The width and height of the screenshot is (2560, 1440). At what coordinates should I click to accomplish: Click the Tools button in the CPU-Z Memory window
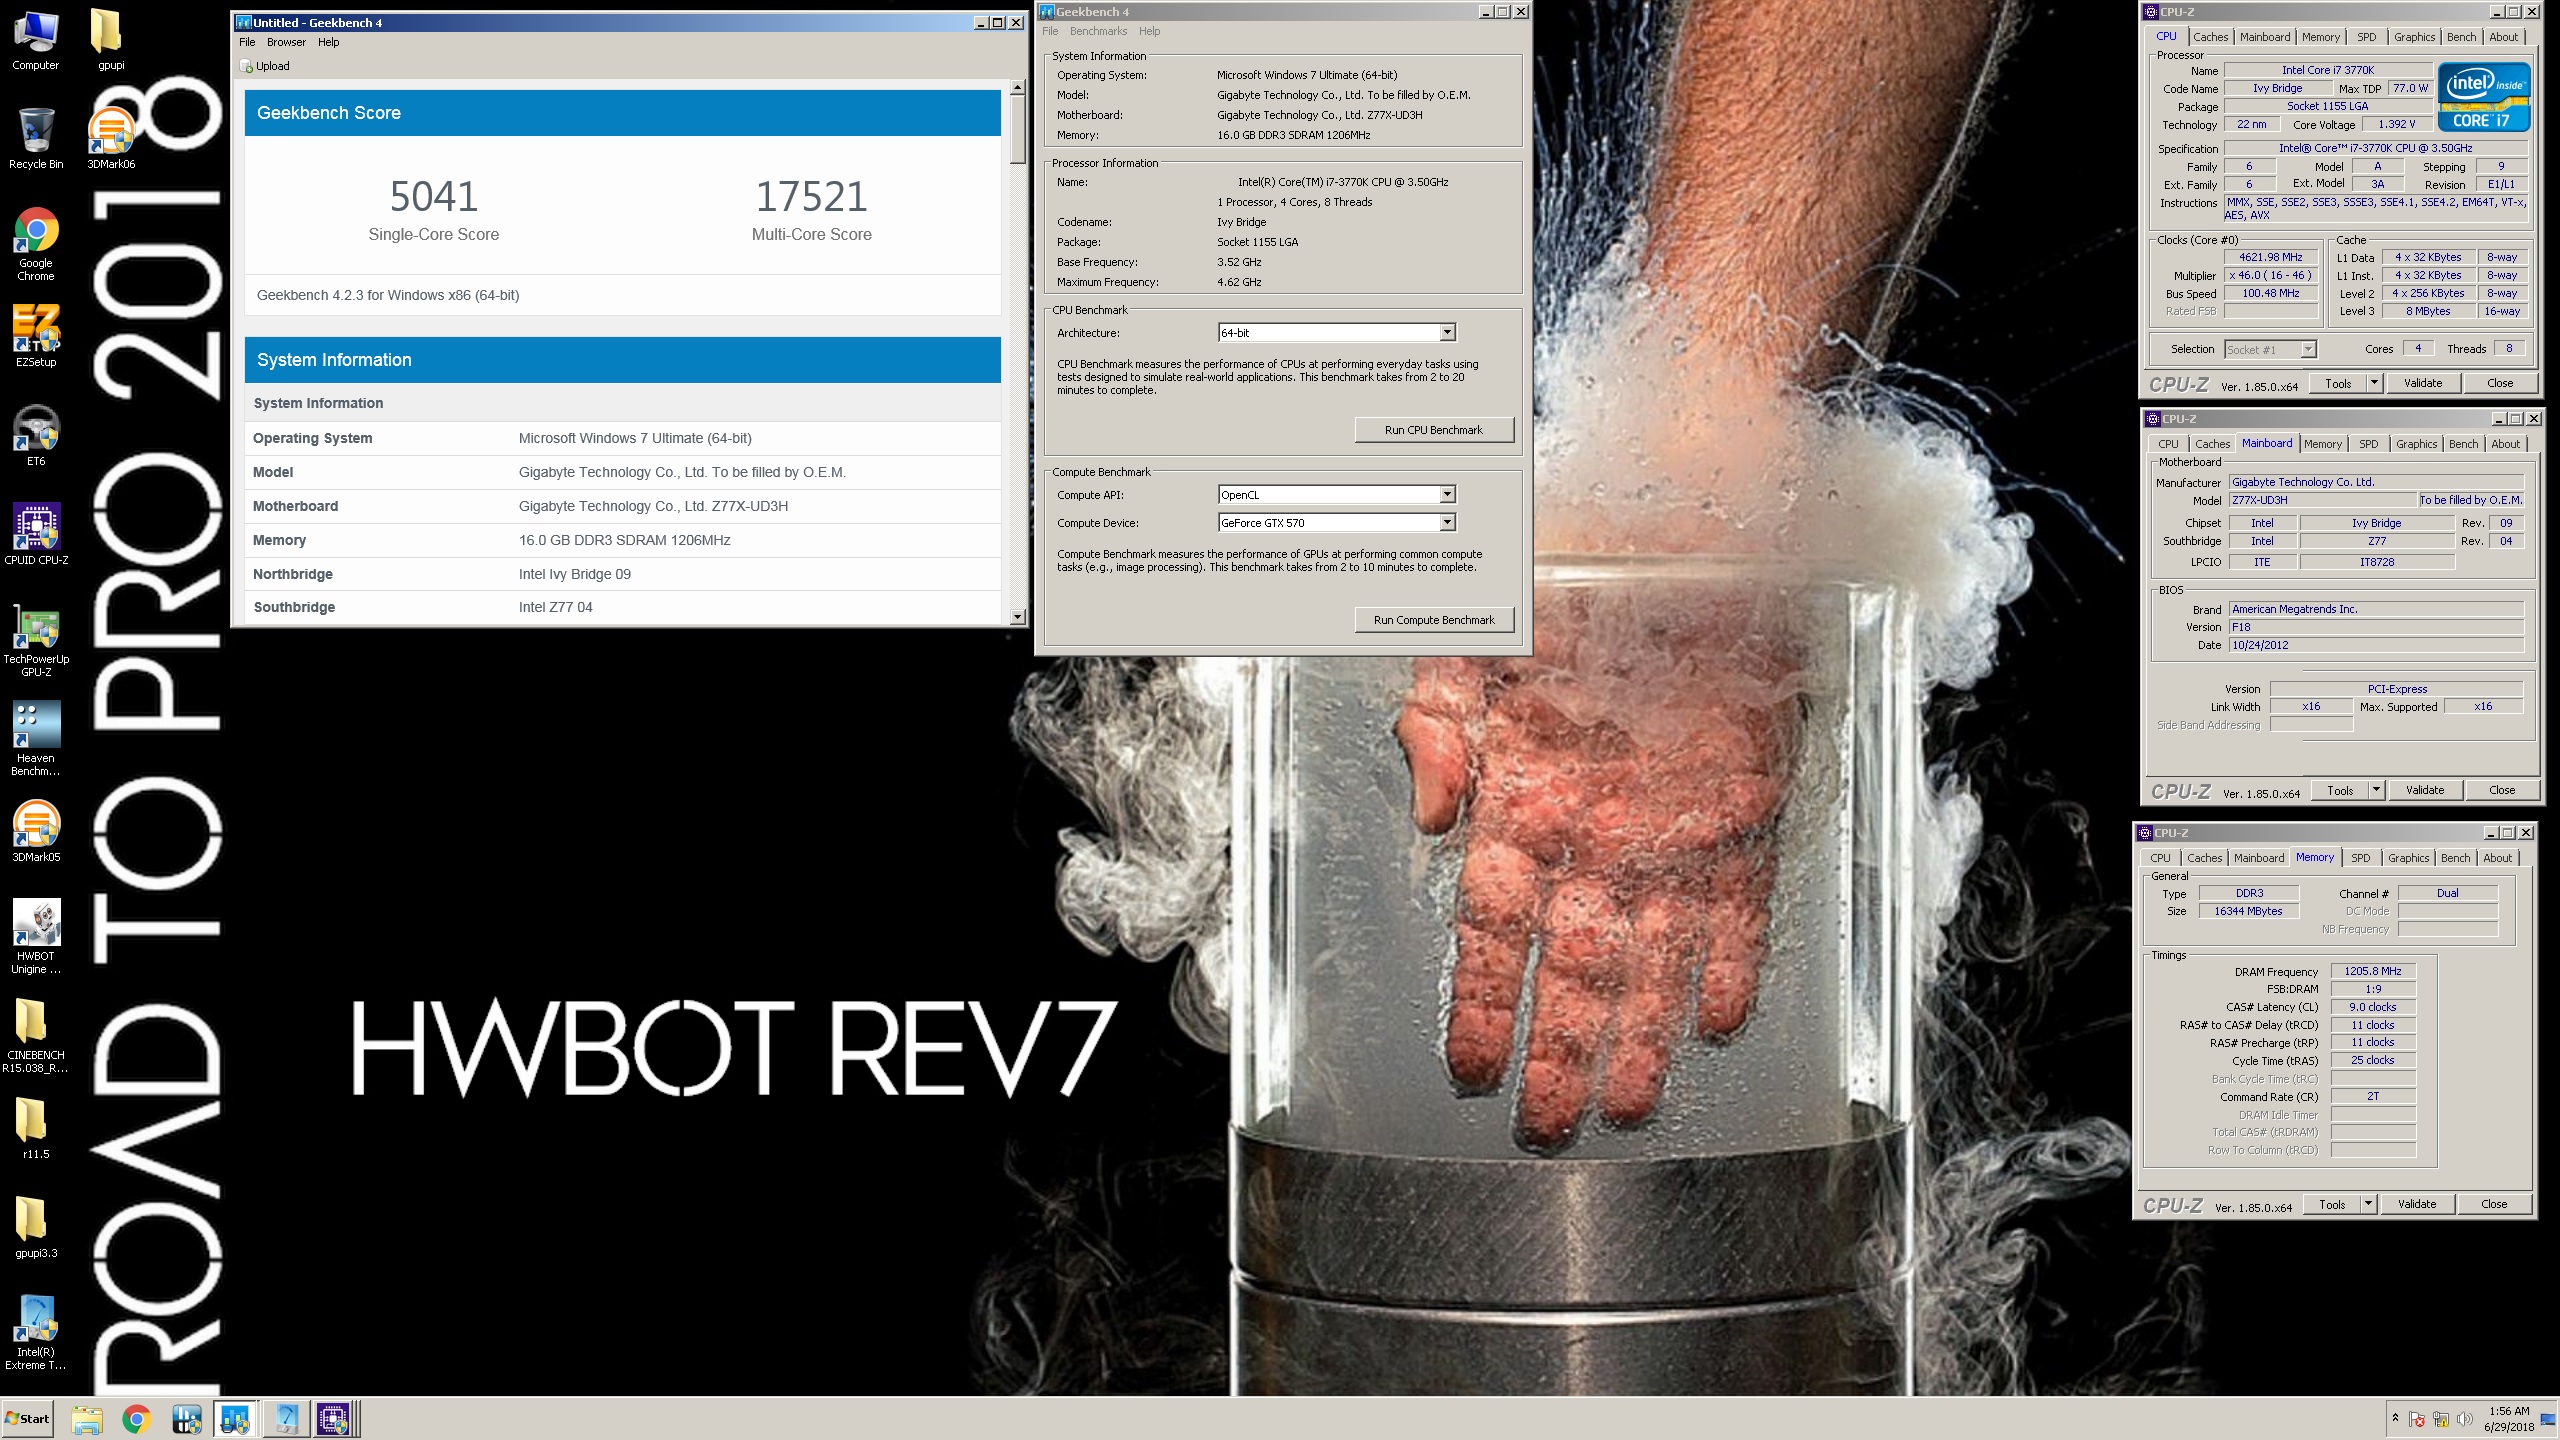[2332, 1204]
